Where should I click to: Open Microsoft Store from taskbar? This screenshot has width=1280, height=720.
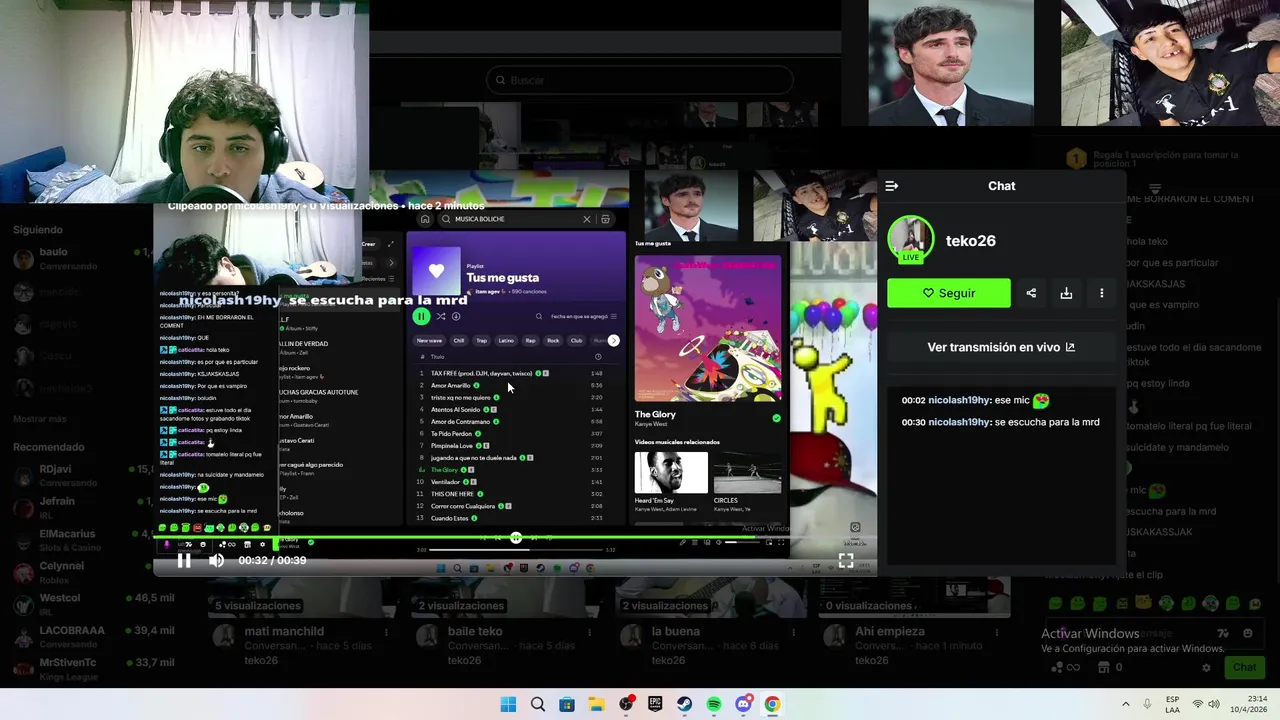pyautogui.click(x=567, y=704)
